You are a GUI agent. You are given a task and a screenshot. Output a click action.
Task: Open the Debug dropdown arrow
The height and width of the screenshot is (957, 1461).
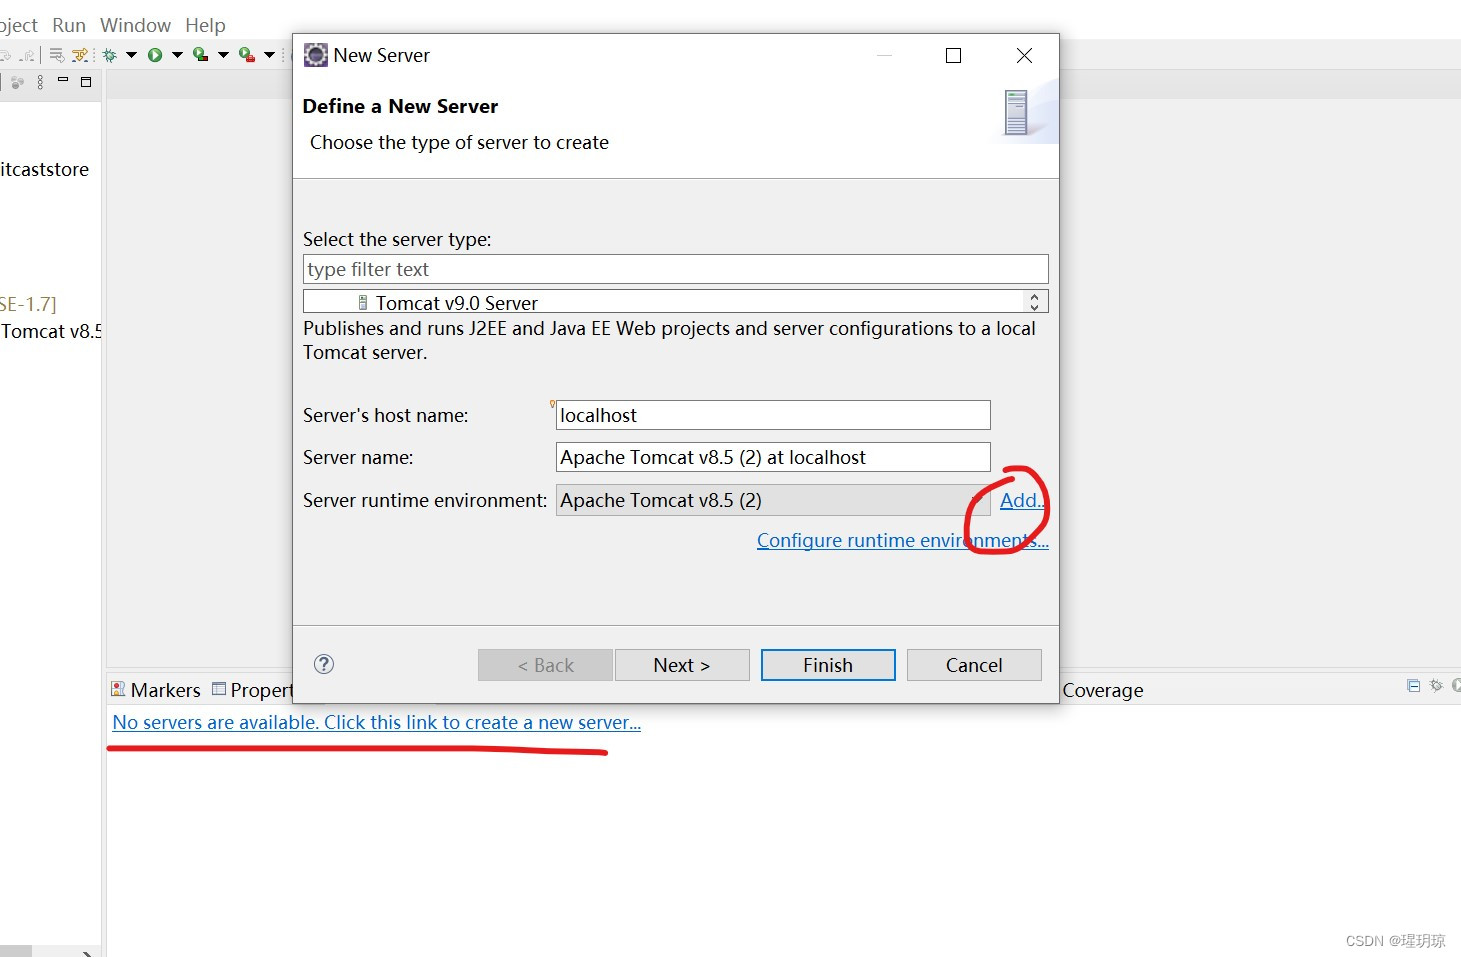(x=131, y=55)
